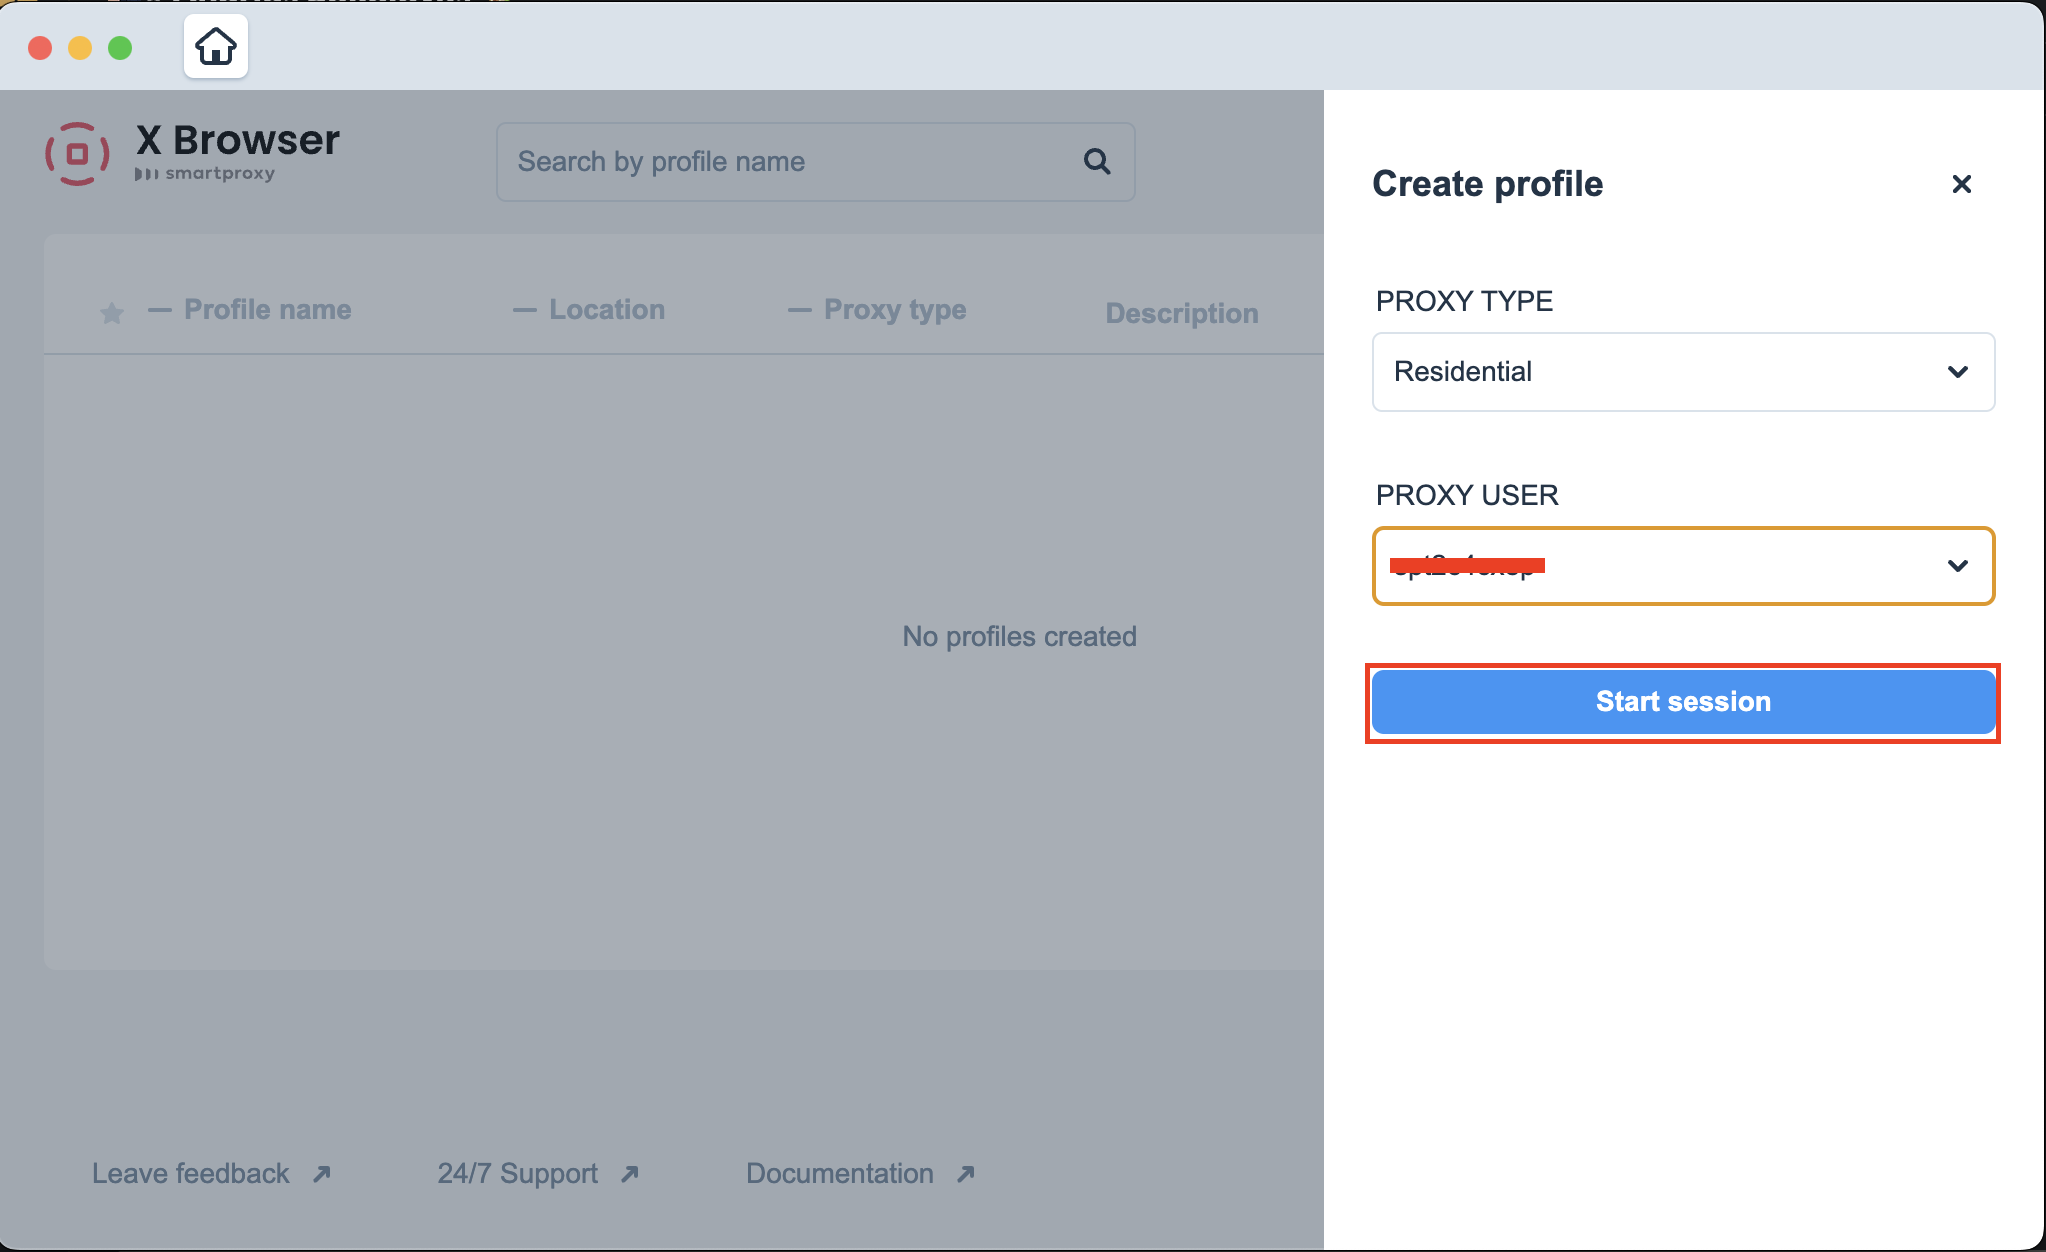
Task: Sort by Location column header
Action: [606, 310]
